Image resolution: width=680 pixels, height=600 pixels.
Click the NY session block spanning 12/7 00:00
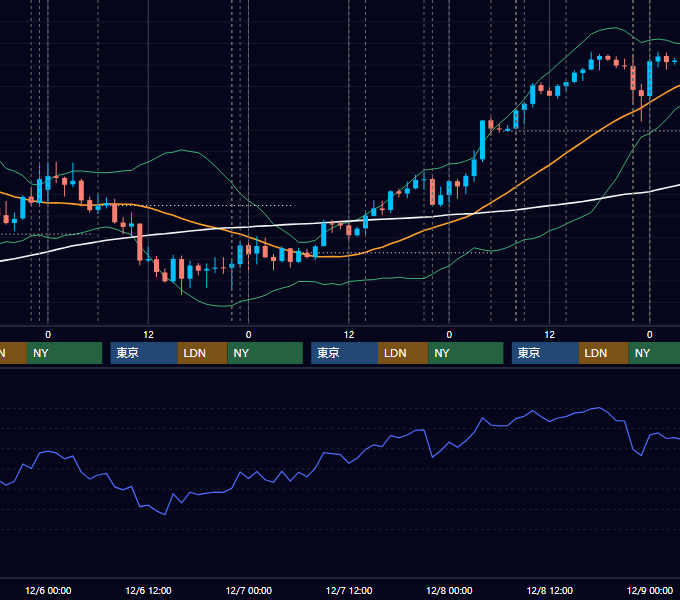[265, 353]
